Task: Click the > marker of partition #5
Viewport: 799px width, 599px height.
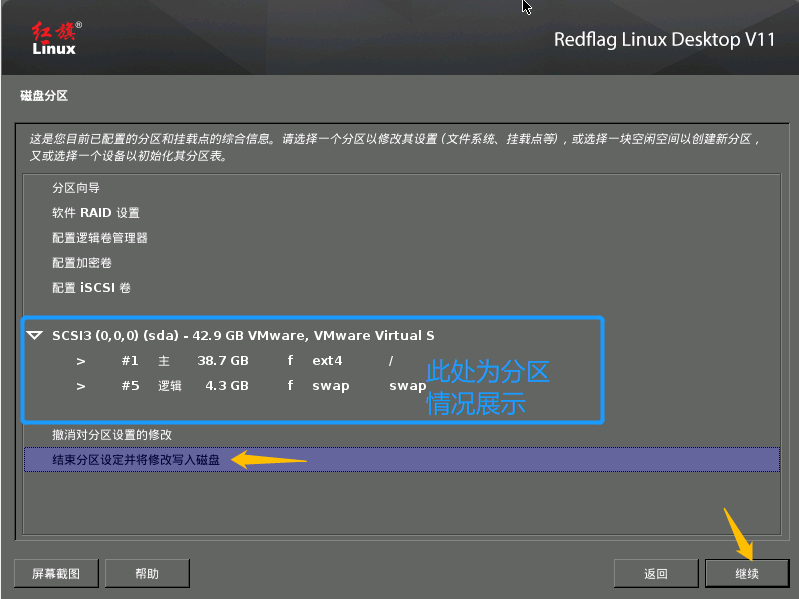Action: click(81, 386)
